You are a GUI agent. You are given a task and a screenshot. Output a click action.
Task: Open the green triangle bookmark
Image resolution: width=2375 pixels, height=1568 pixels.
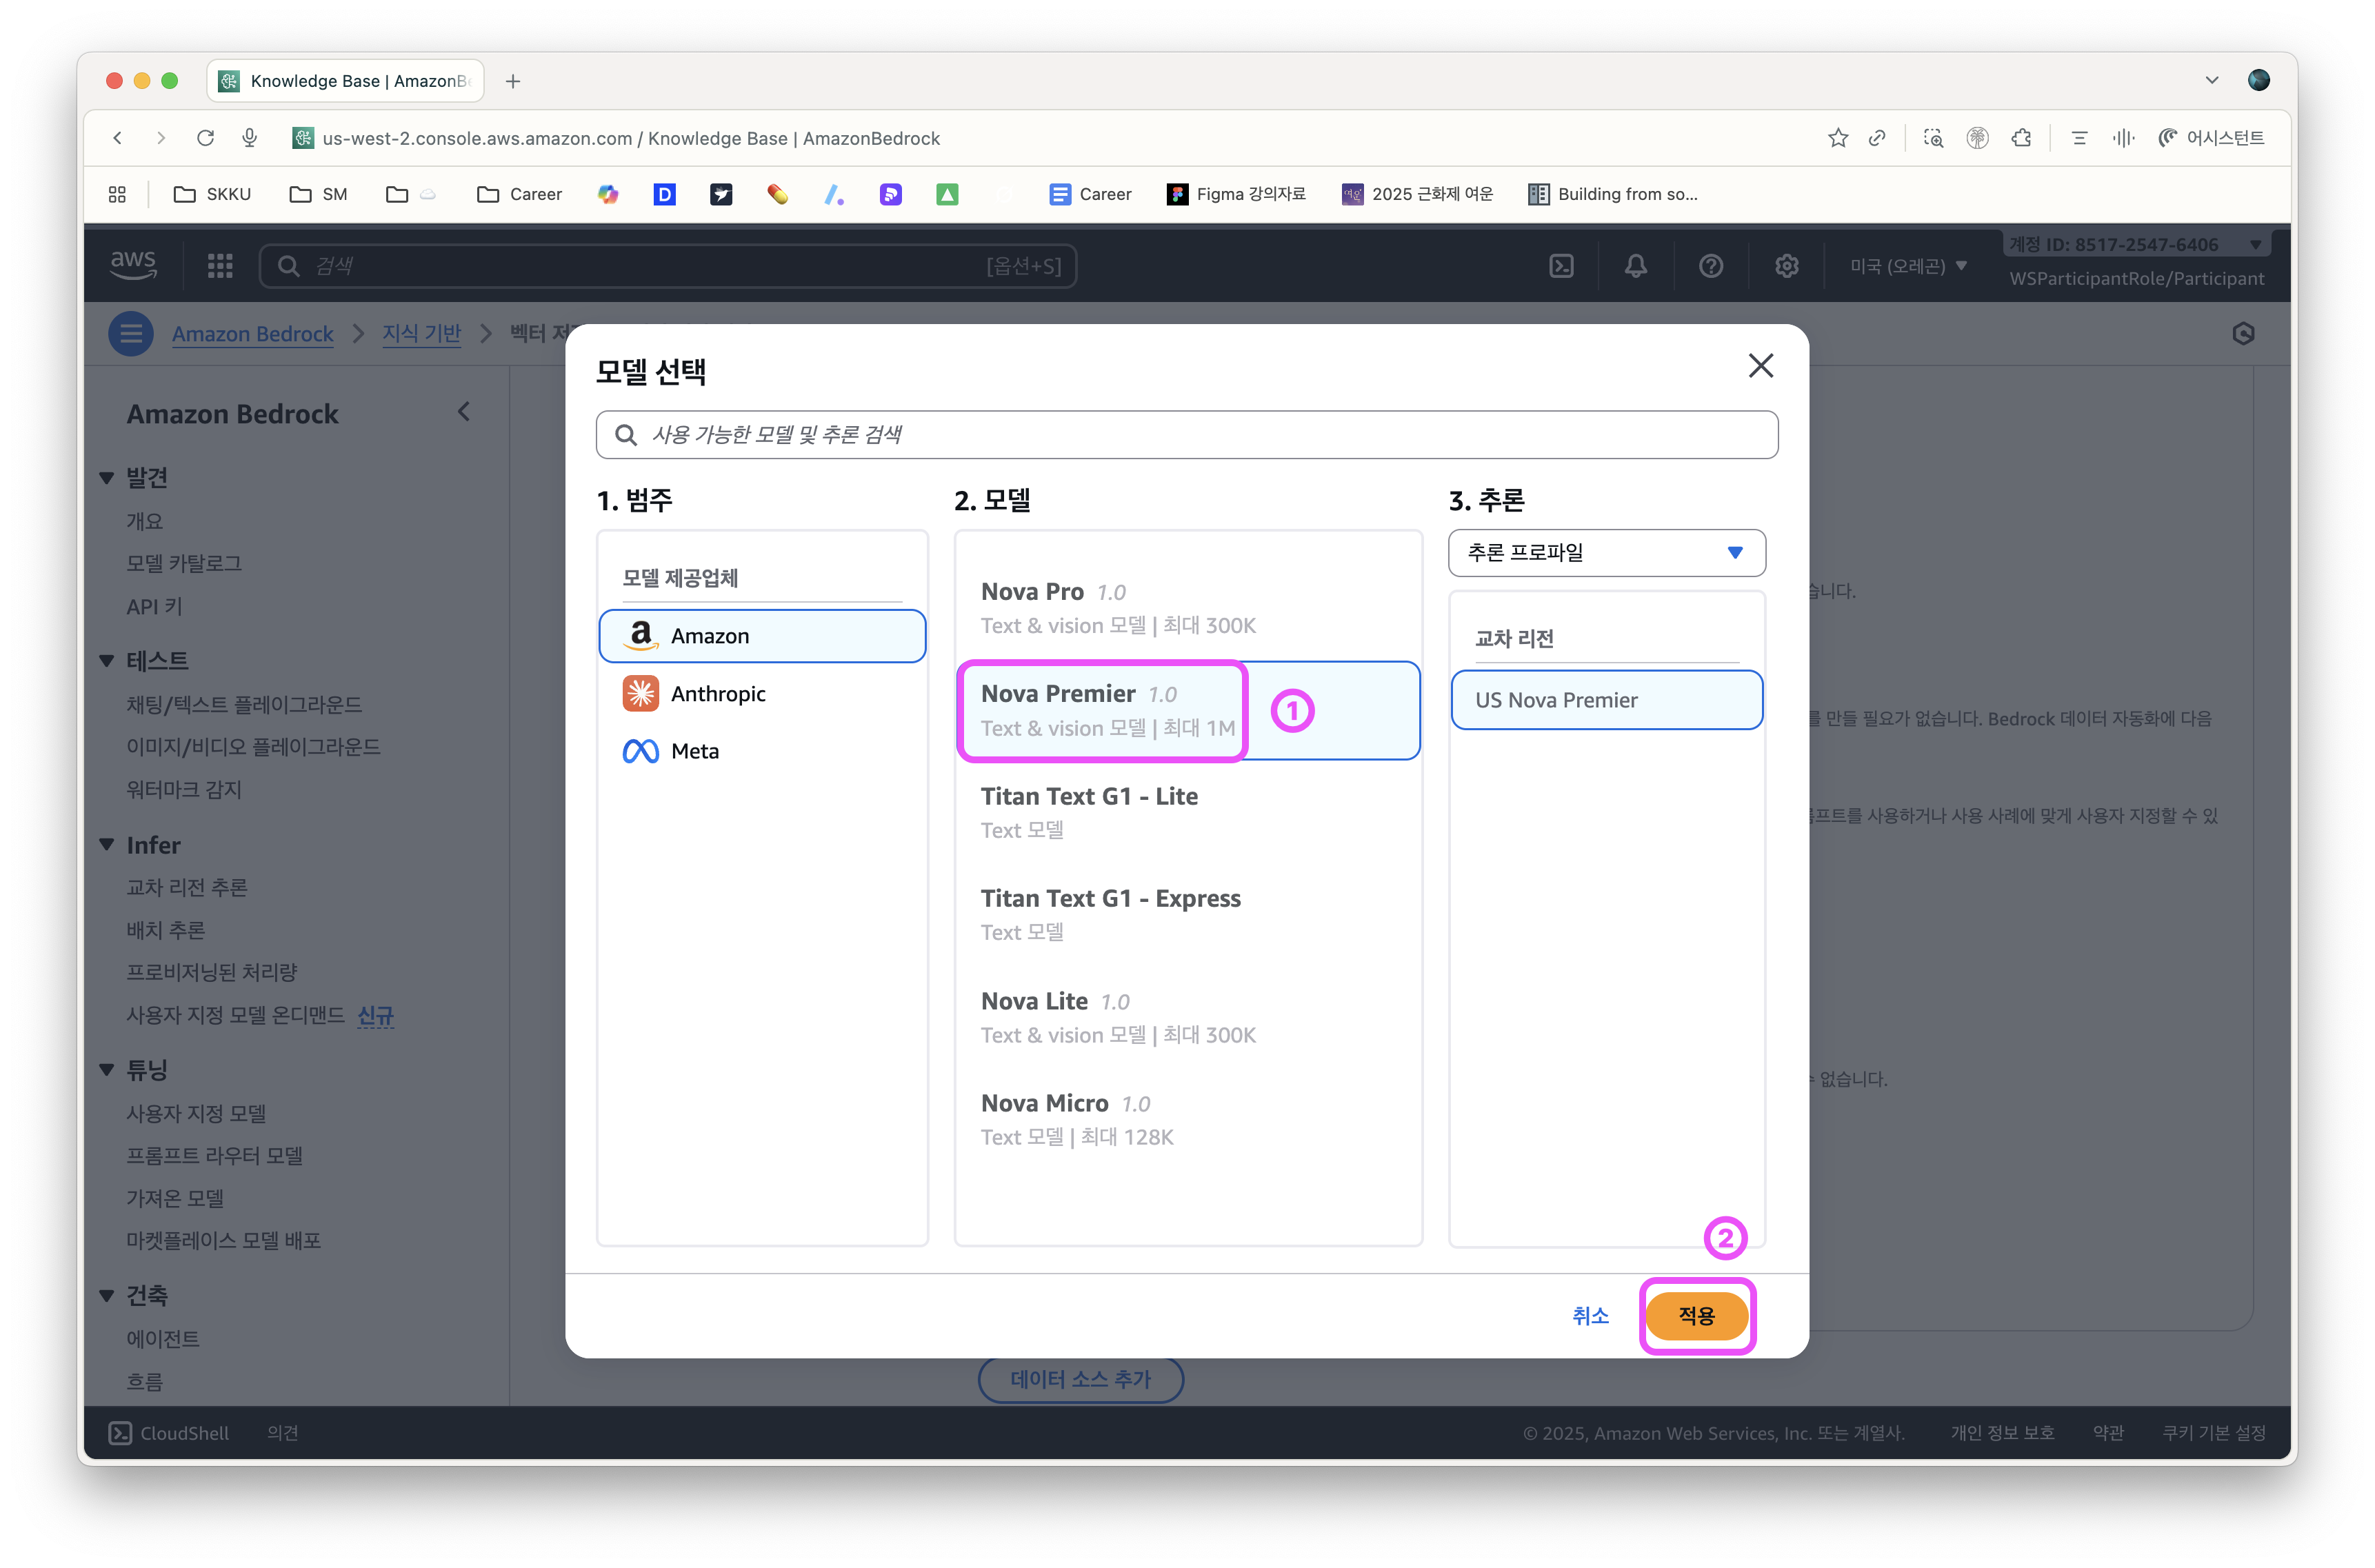tap(947, 194)
